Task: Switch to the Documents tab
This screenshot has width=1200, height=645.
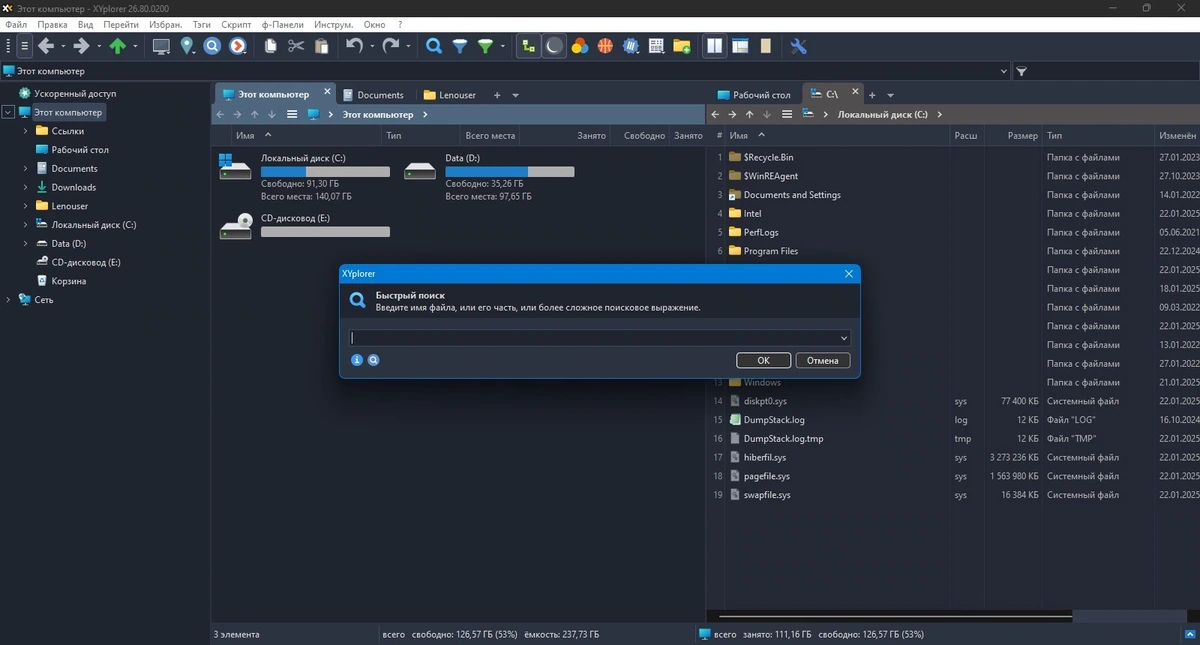Action: pyautogui.click(x=374, y=95)
